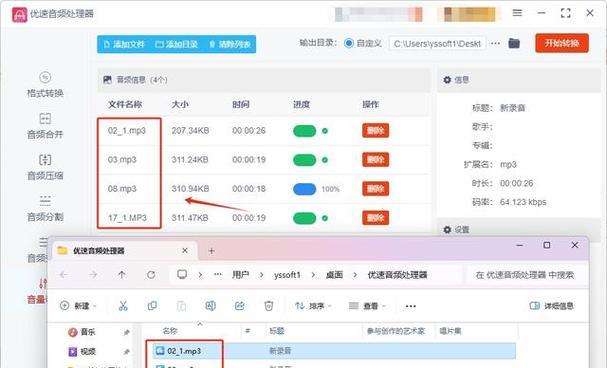607x368 pixels.
Task: Go up one folder in File Explorer
Action: tap(122, 275)
